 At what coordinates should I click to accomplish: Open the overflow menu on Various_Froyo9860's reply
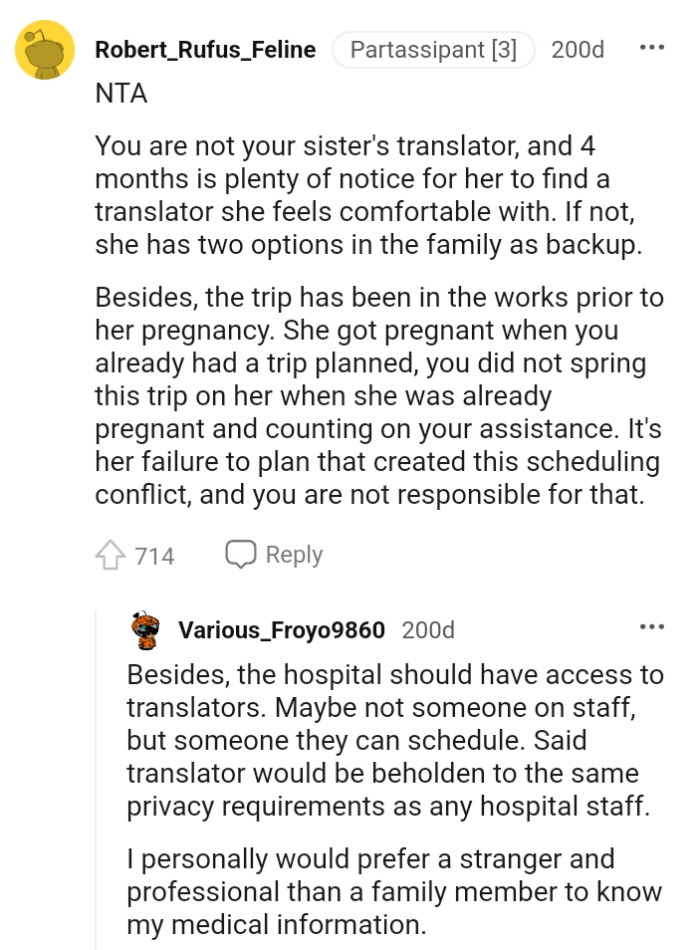pos(652,625)
